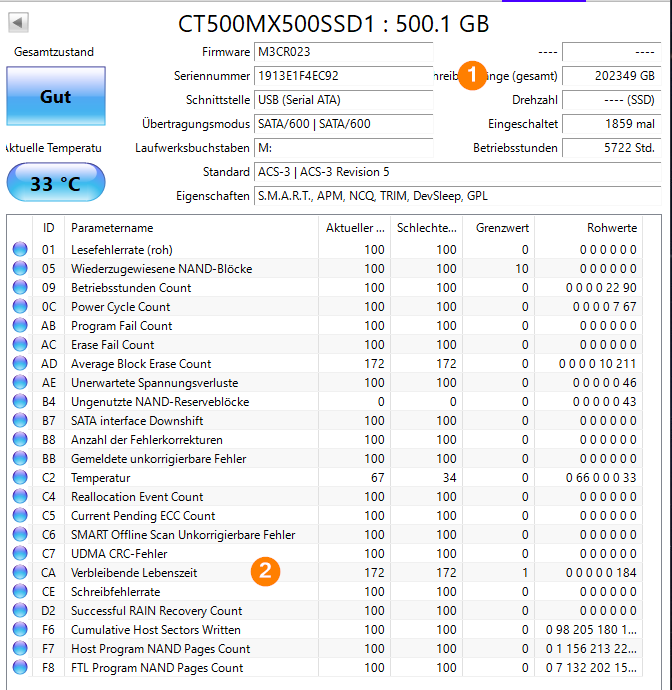Select the status orb for SMART Offline Scan row

(20, 534)
